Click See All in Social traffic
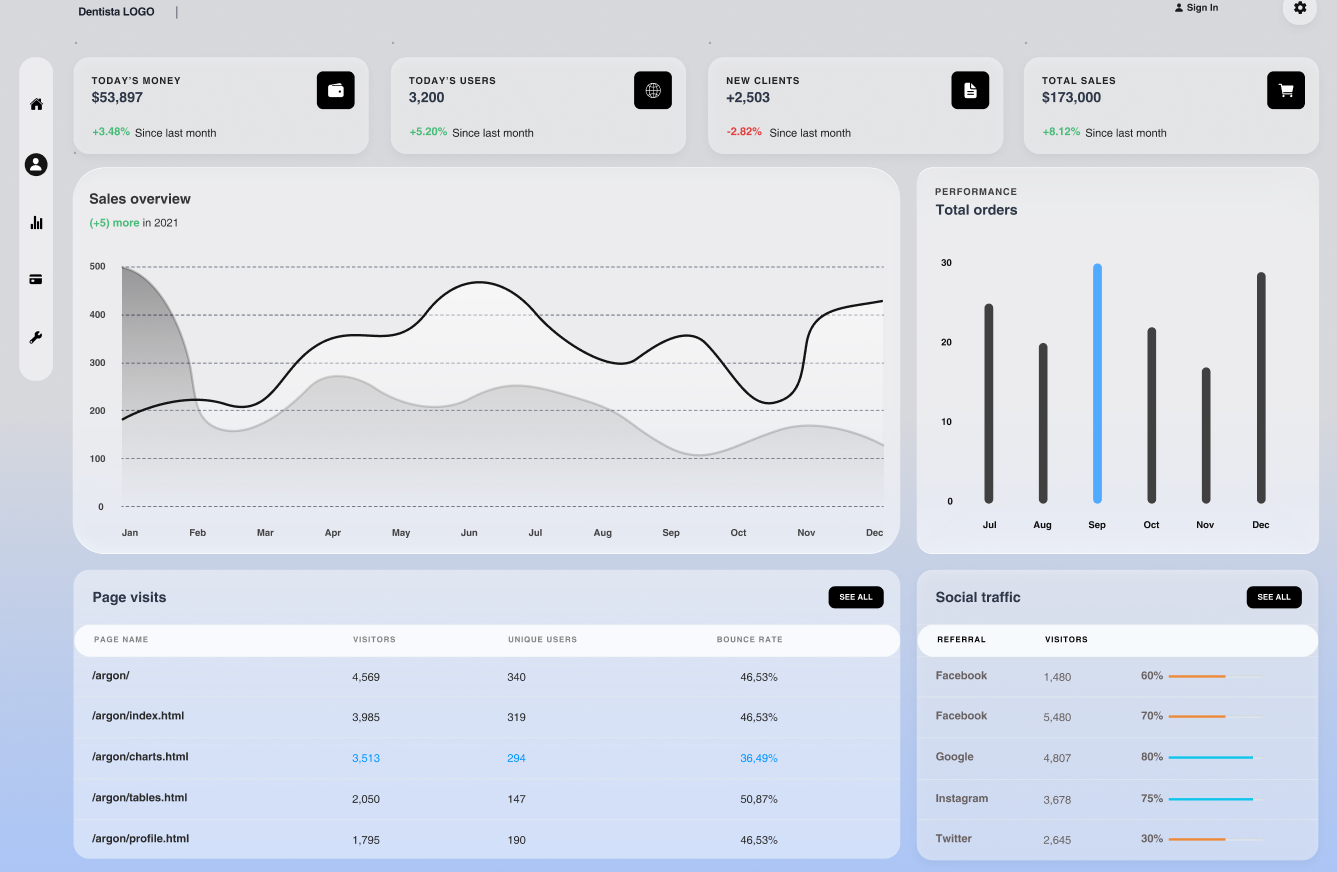 coord(1274,597)
